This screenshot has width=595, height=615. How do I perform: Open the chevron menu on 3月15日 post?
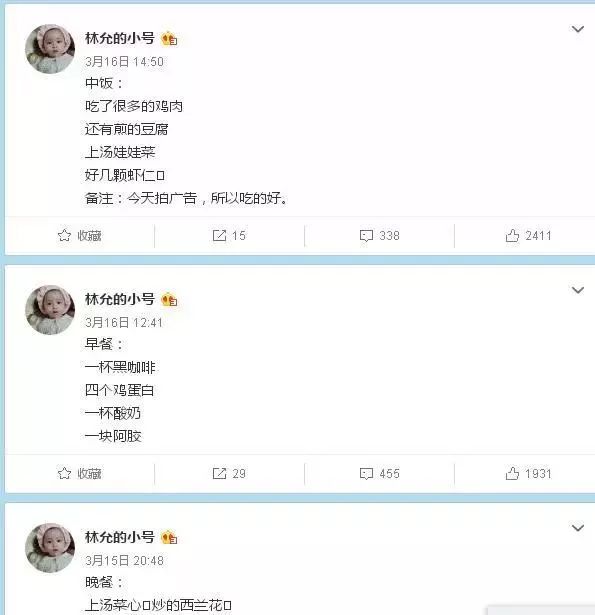click(x=578, y=528)
